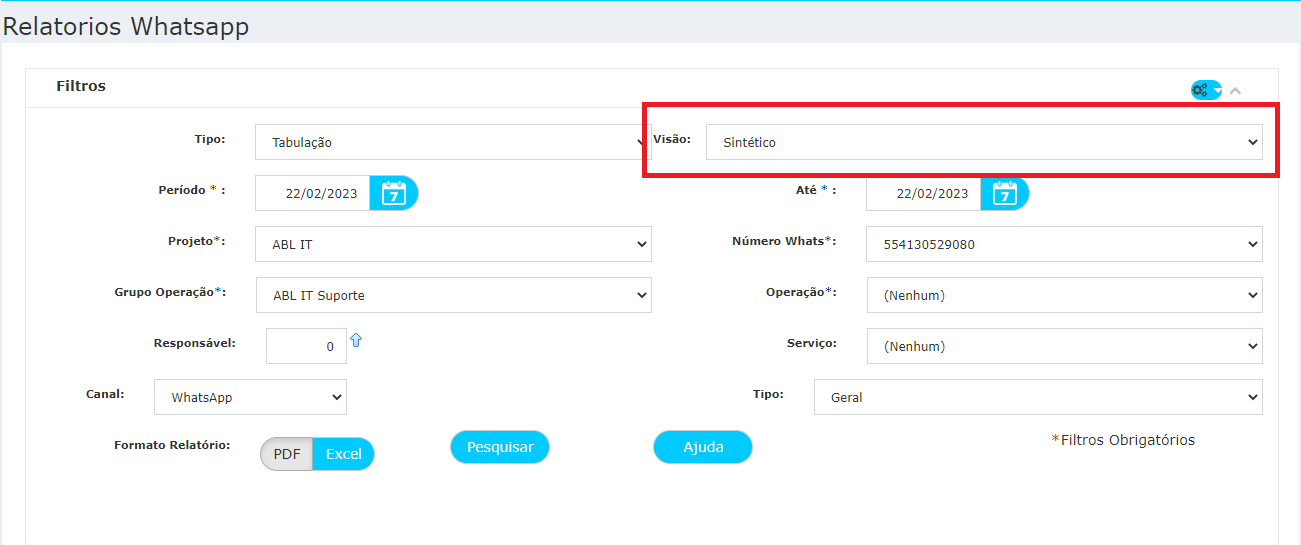The image size is (1301, 545).
Task: Click the Formato Relatório label
Action: [x=172, y=444]
